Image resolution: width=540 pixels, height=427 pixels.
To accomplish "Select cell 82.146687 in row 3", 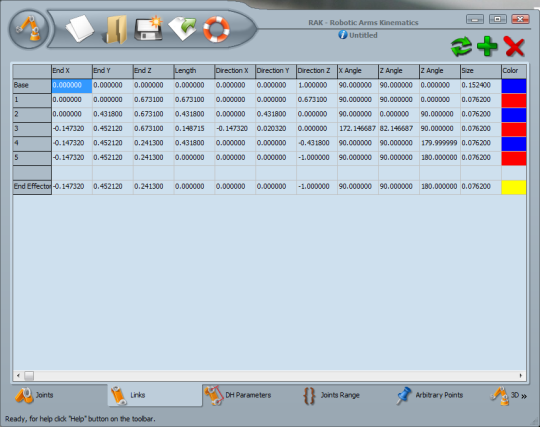I will pyautogui.click(x=399, y=129).
